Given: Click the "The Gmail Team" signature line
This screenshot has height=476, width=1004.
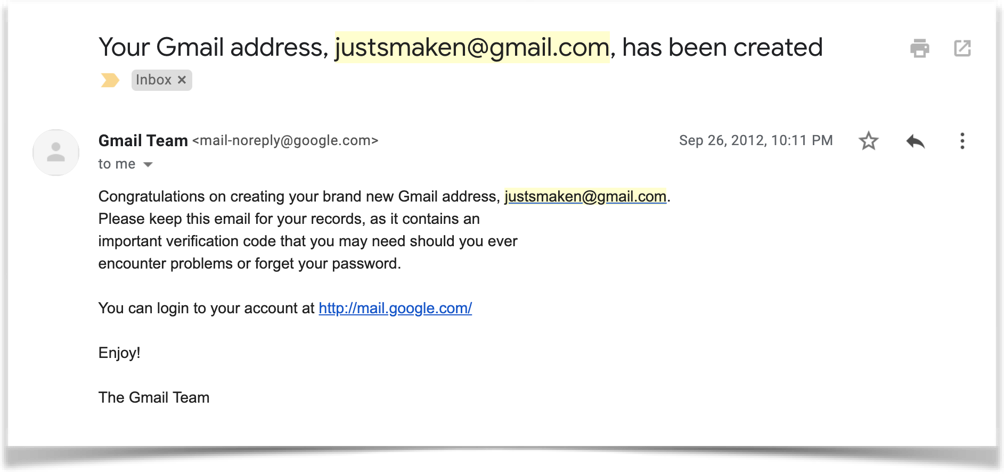Looking at the screenshot, I should (154, 398).
